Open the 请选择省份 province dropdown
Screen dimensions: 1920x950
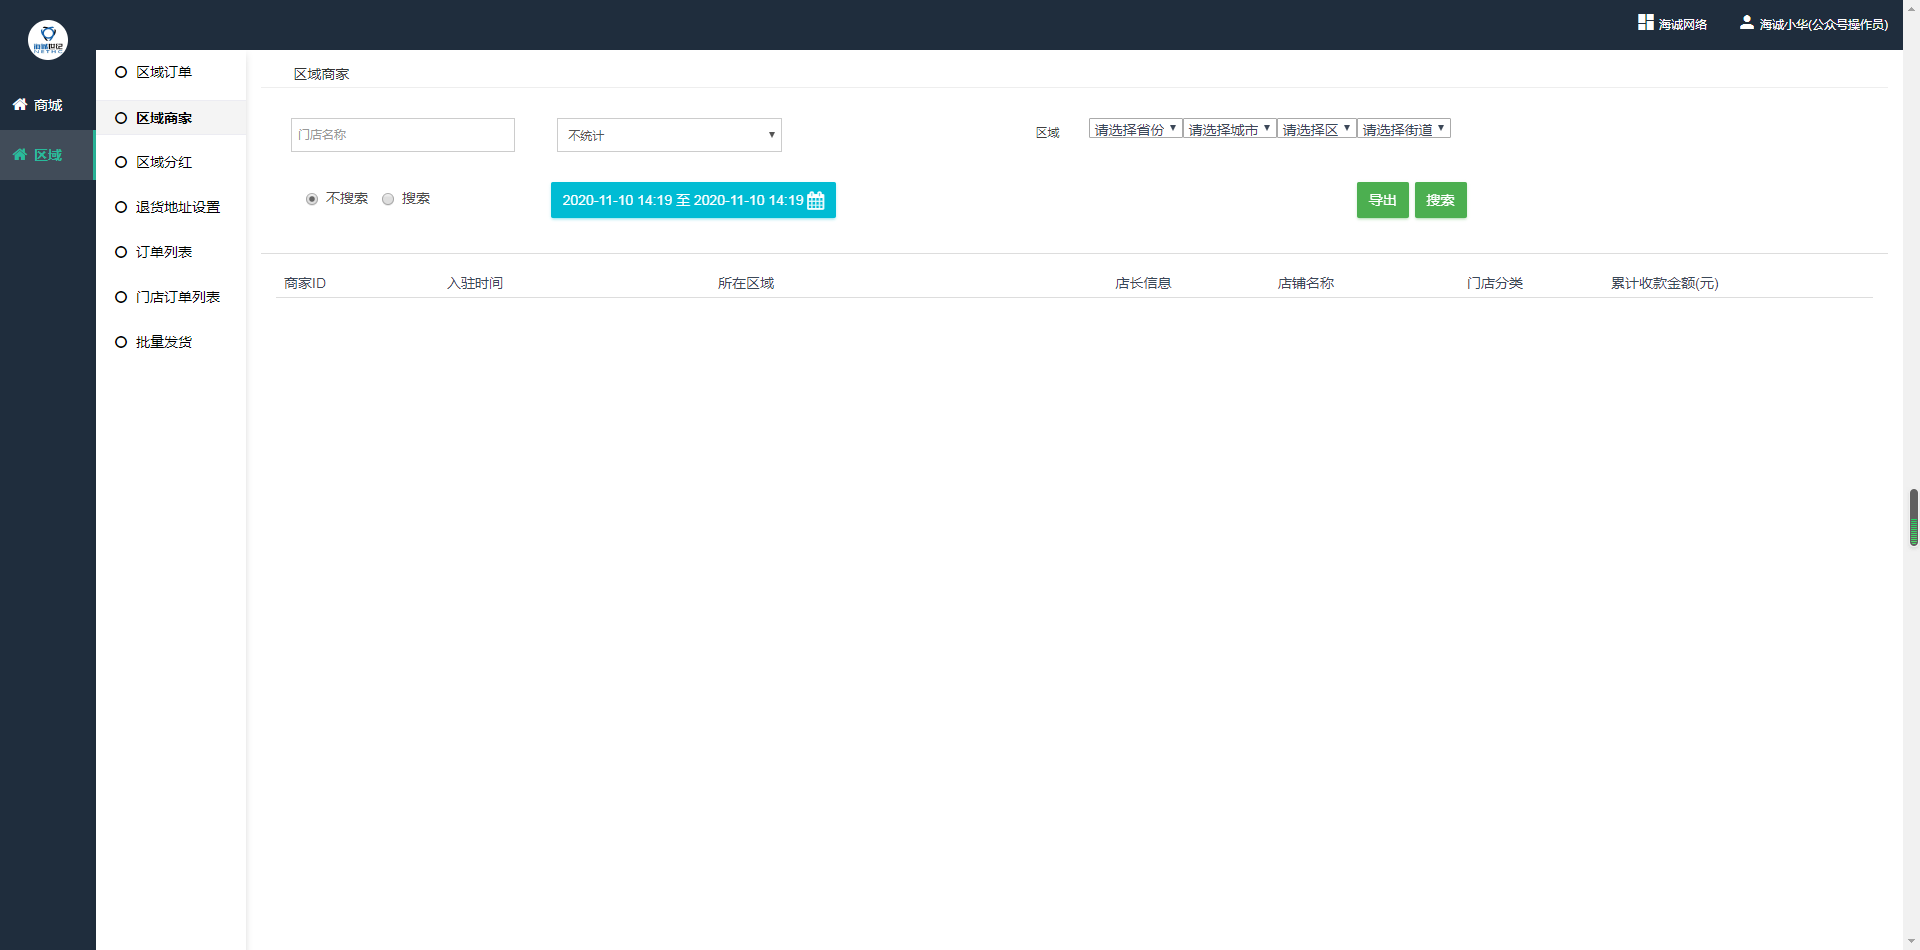(x=1135, y=129)
